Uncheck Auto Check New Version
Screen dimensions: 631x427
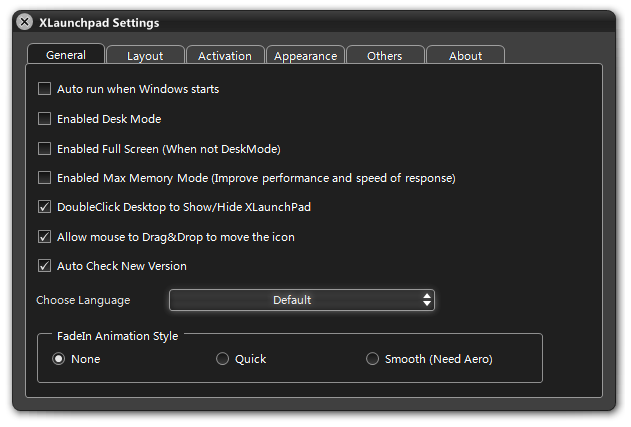[44, 266]
